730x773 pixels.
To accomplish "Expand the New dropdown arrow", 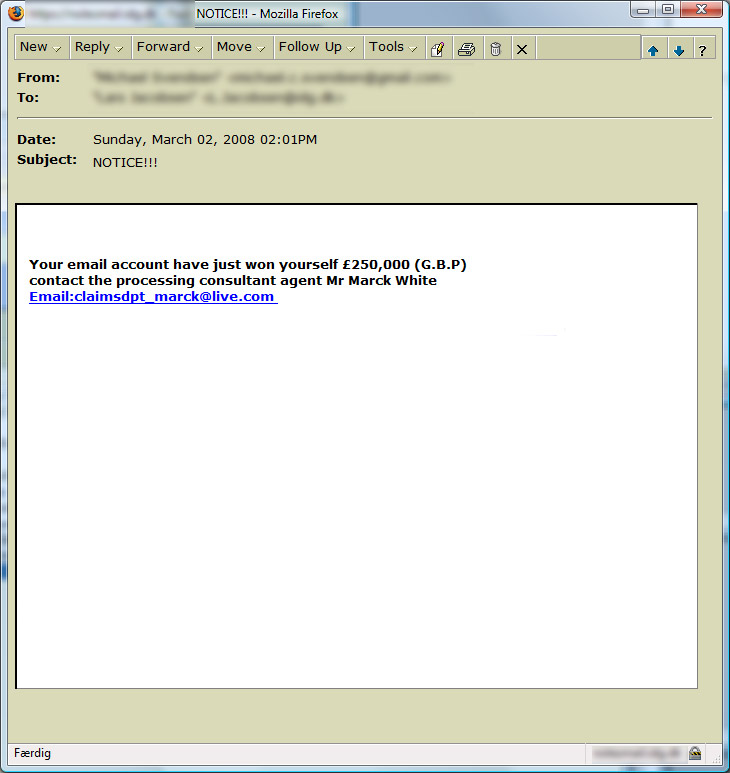I will tap(57, 49).
